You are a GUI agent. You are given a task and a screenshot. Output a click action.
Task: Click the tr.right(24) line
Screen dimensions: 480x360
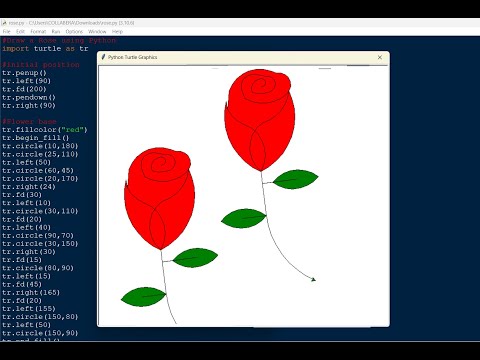pos(29,187)
